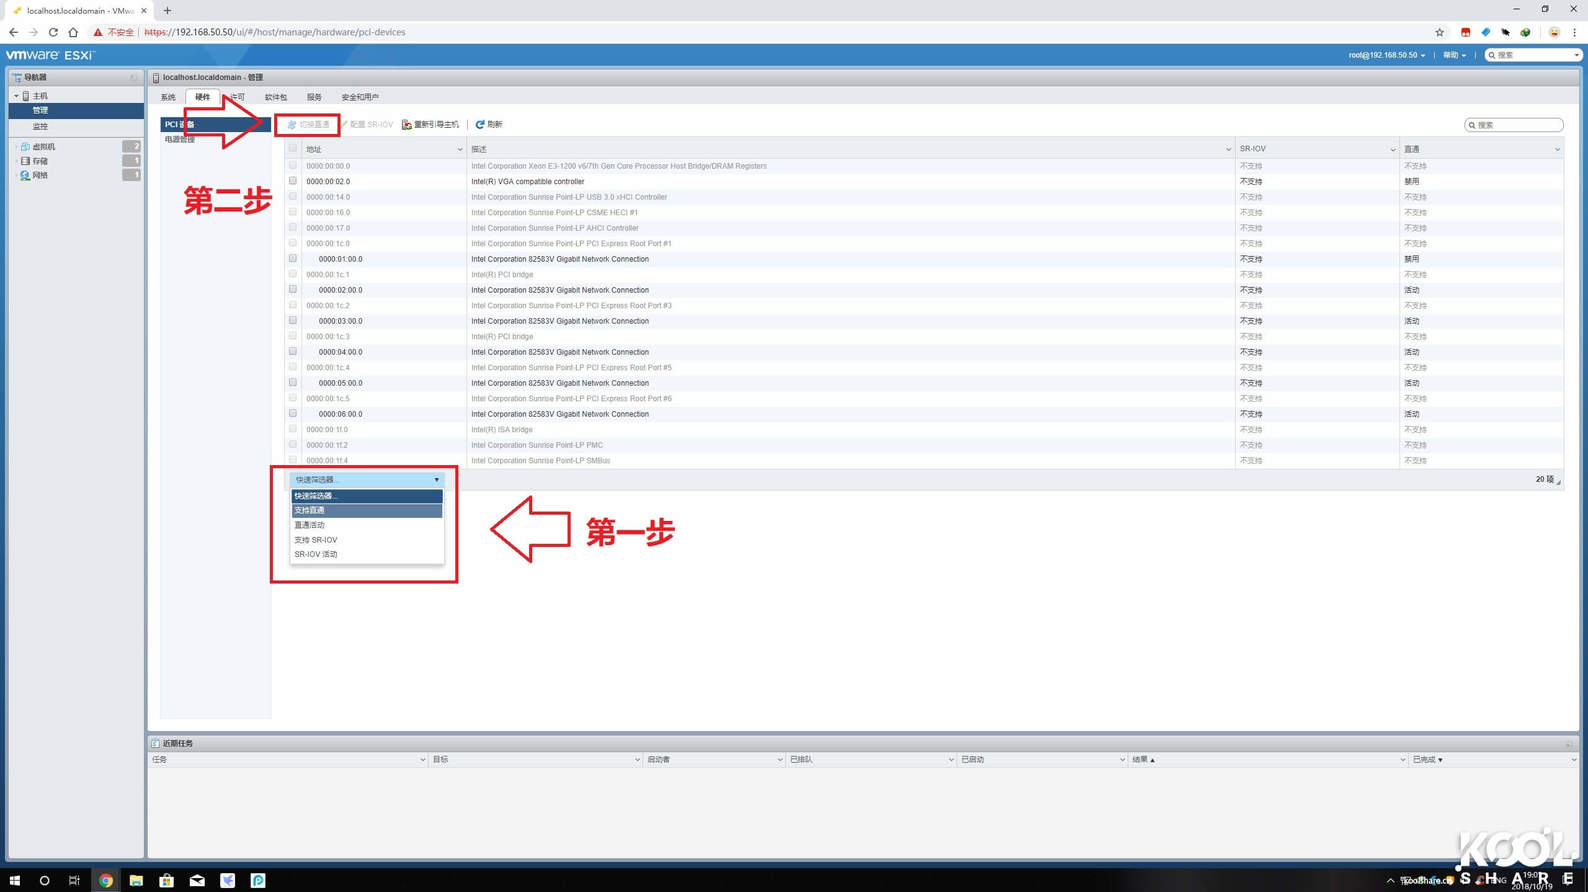Switch to the Packages (软件包) tab
The width and height of the screenshot is (1588, 892).
[276, 97]
